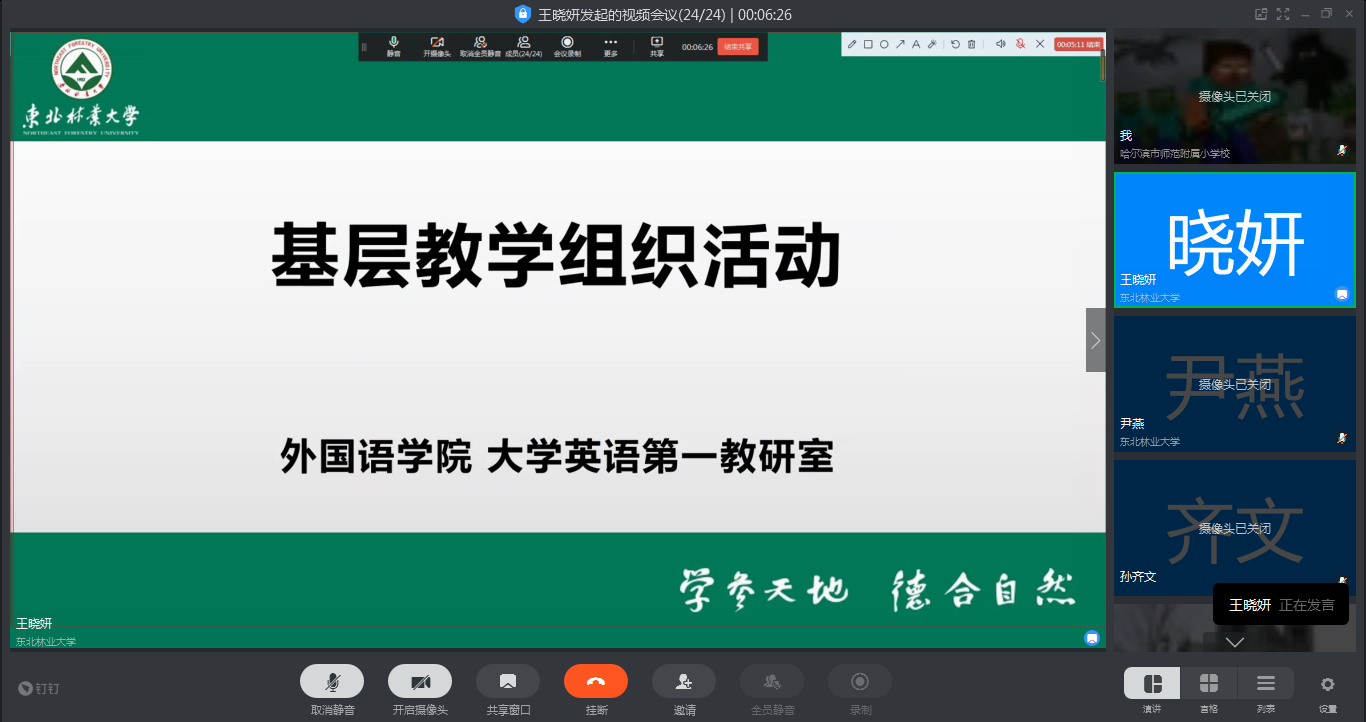This screenshot has height=722, width=1366.
Task: Select the Rectangle annotation tool
Action: (868, 44)
